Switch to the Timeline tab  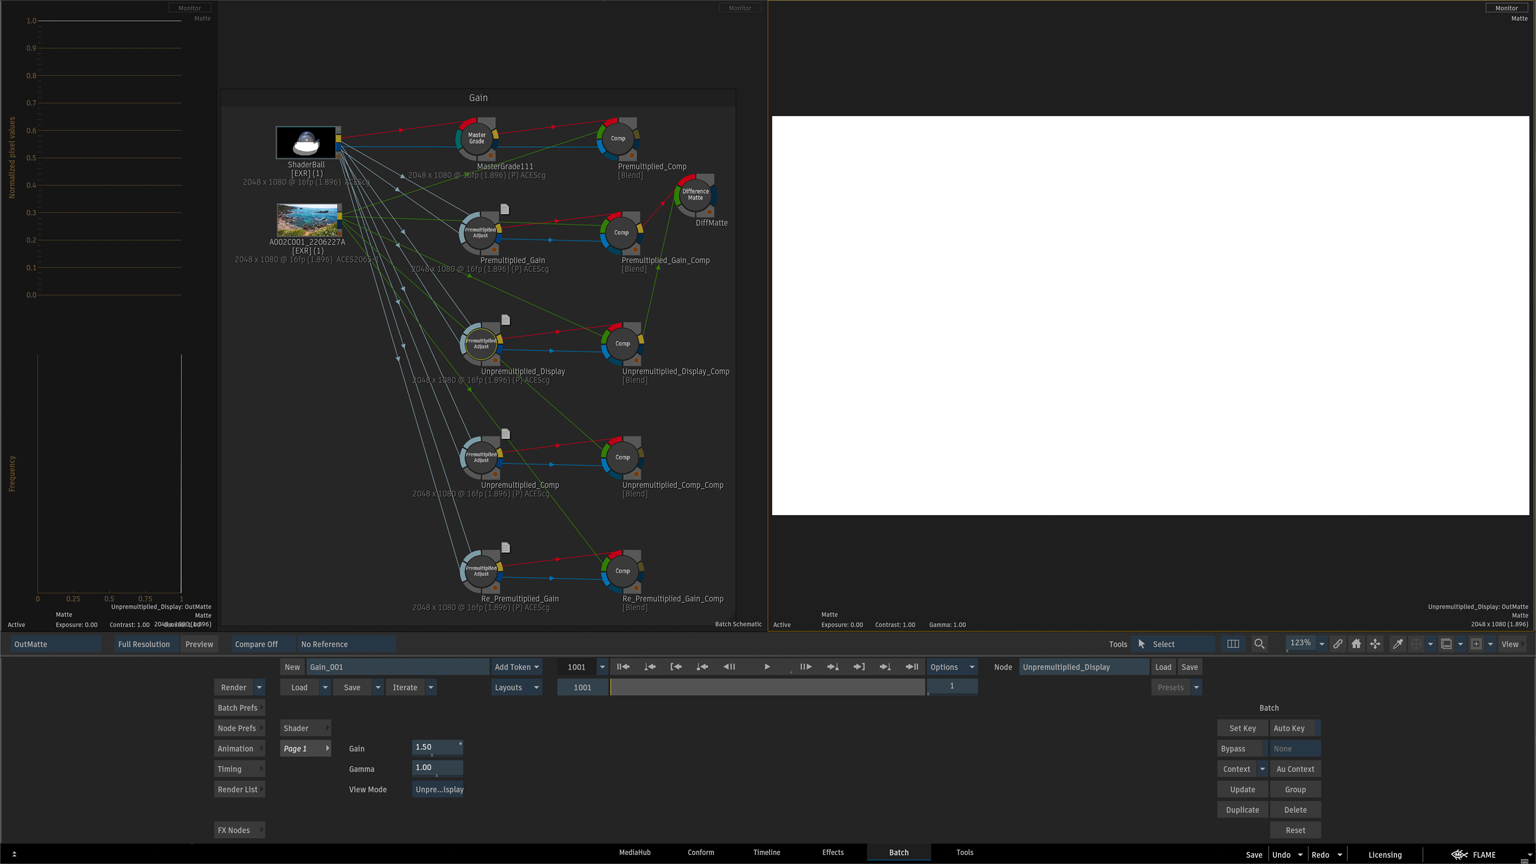767,853
